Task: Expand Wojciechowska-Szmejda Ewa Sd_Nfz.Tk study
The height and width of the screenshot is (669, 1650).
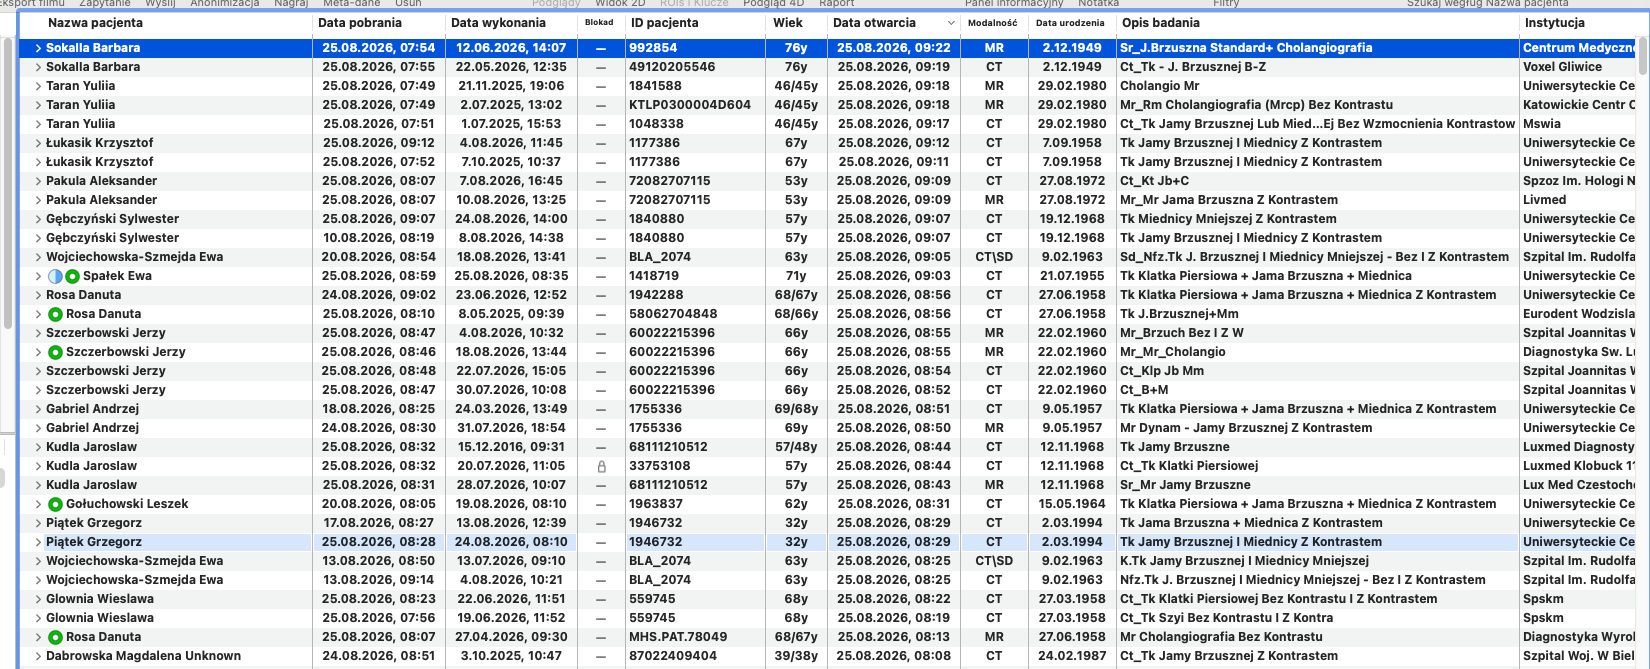Action: tap(38, 257)
